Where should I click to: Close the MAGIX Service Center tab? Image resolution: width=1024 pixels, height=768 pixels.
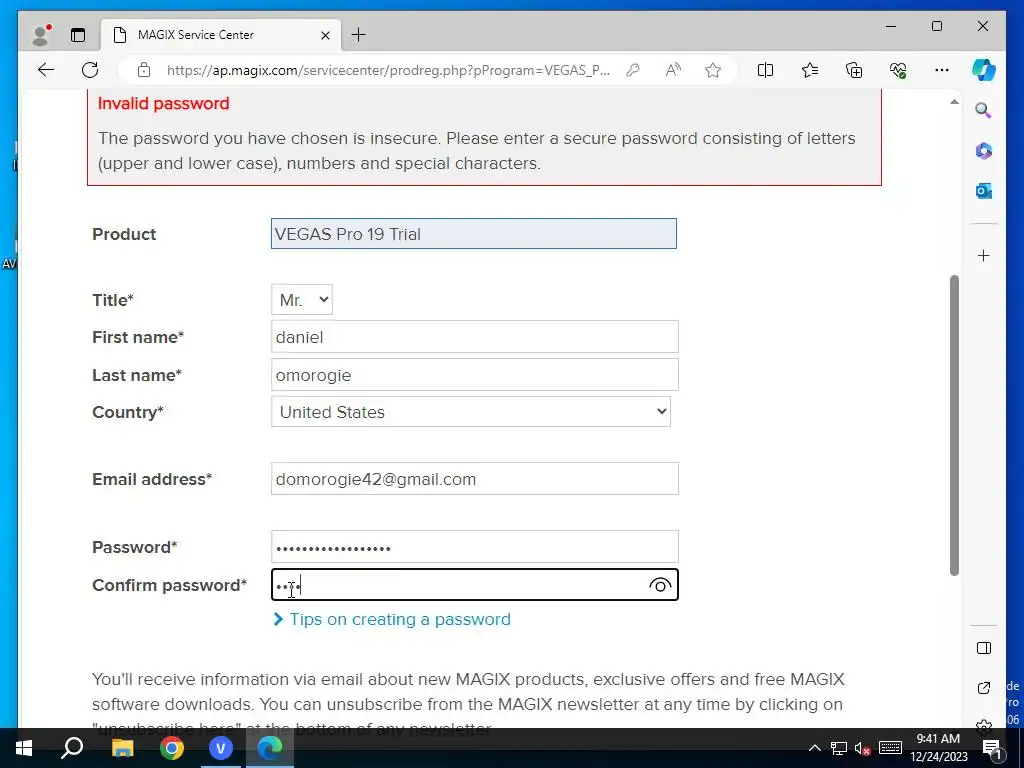[x=325, y=35]
